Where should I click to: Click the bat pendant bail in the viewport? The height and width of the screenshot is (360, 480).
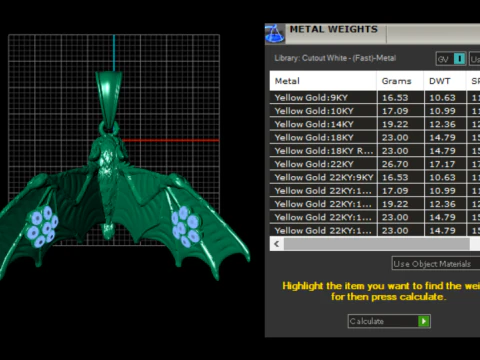(109, 99)
